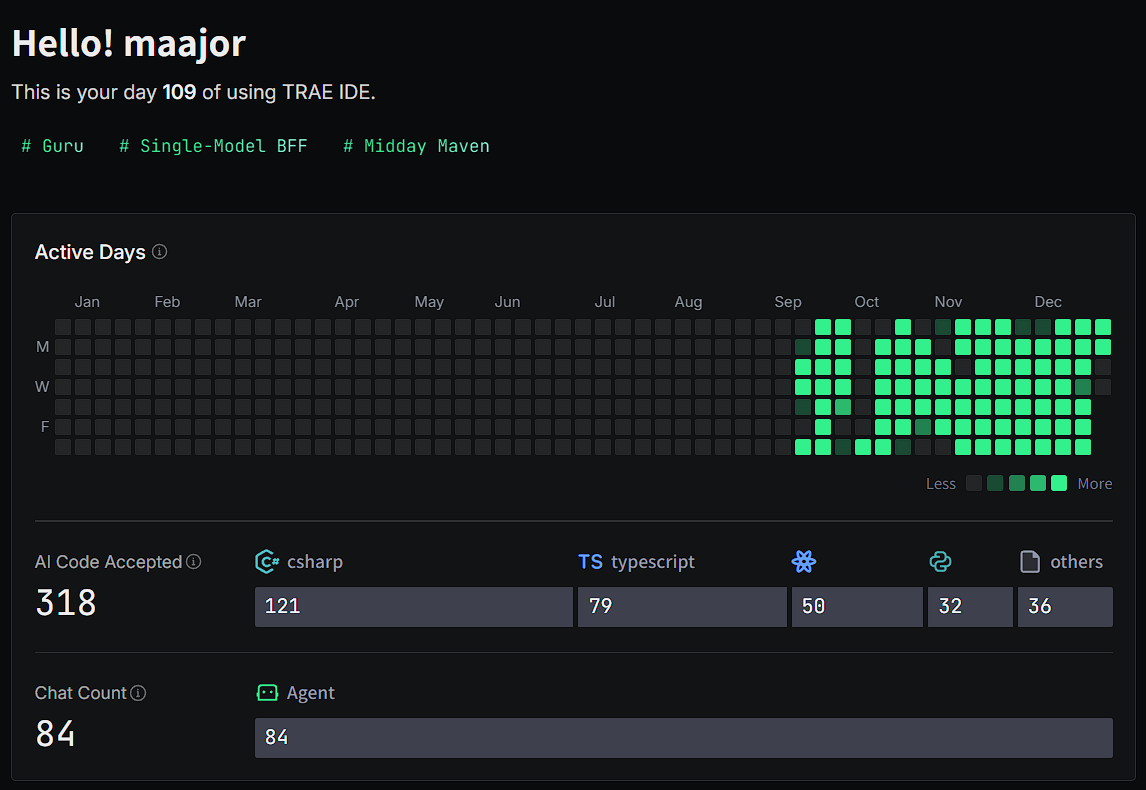Screen dimensions: 1146x790
Task: Select the # Single-Model BFF tag
Action: pyautogui.click(x=213, y=146)
